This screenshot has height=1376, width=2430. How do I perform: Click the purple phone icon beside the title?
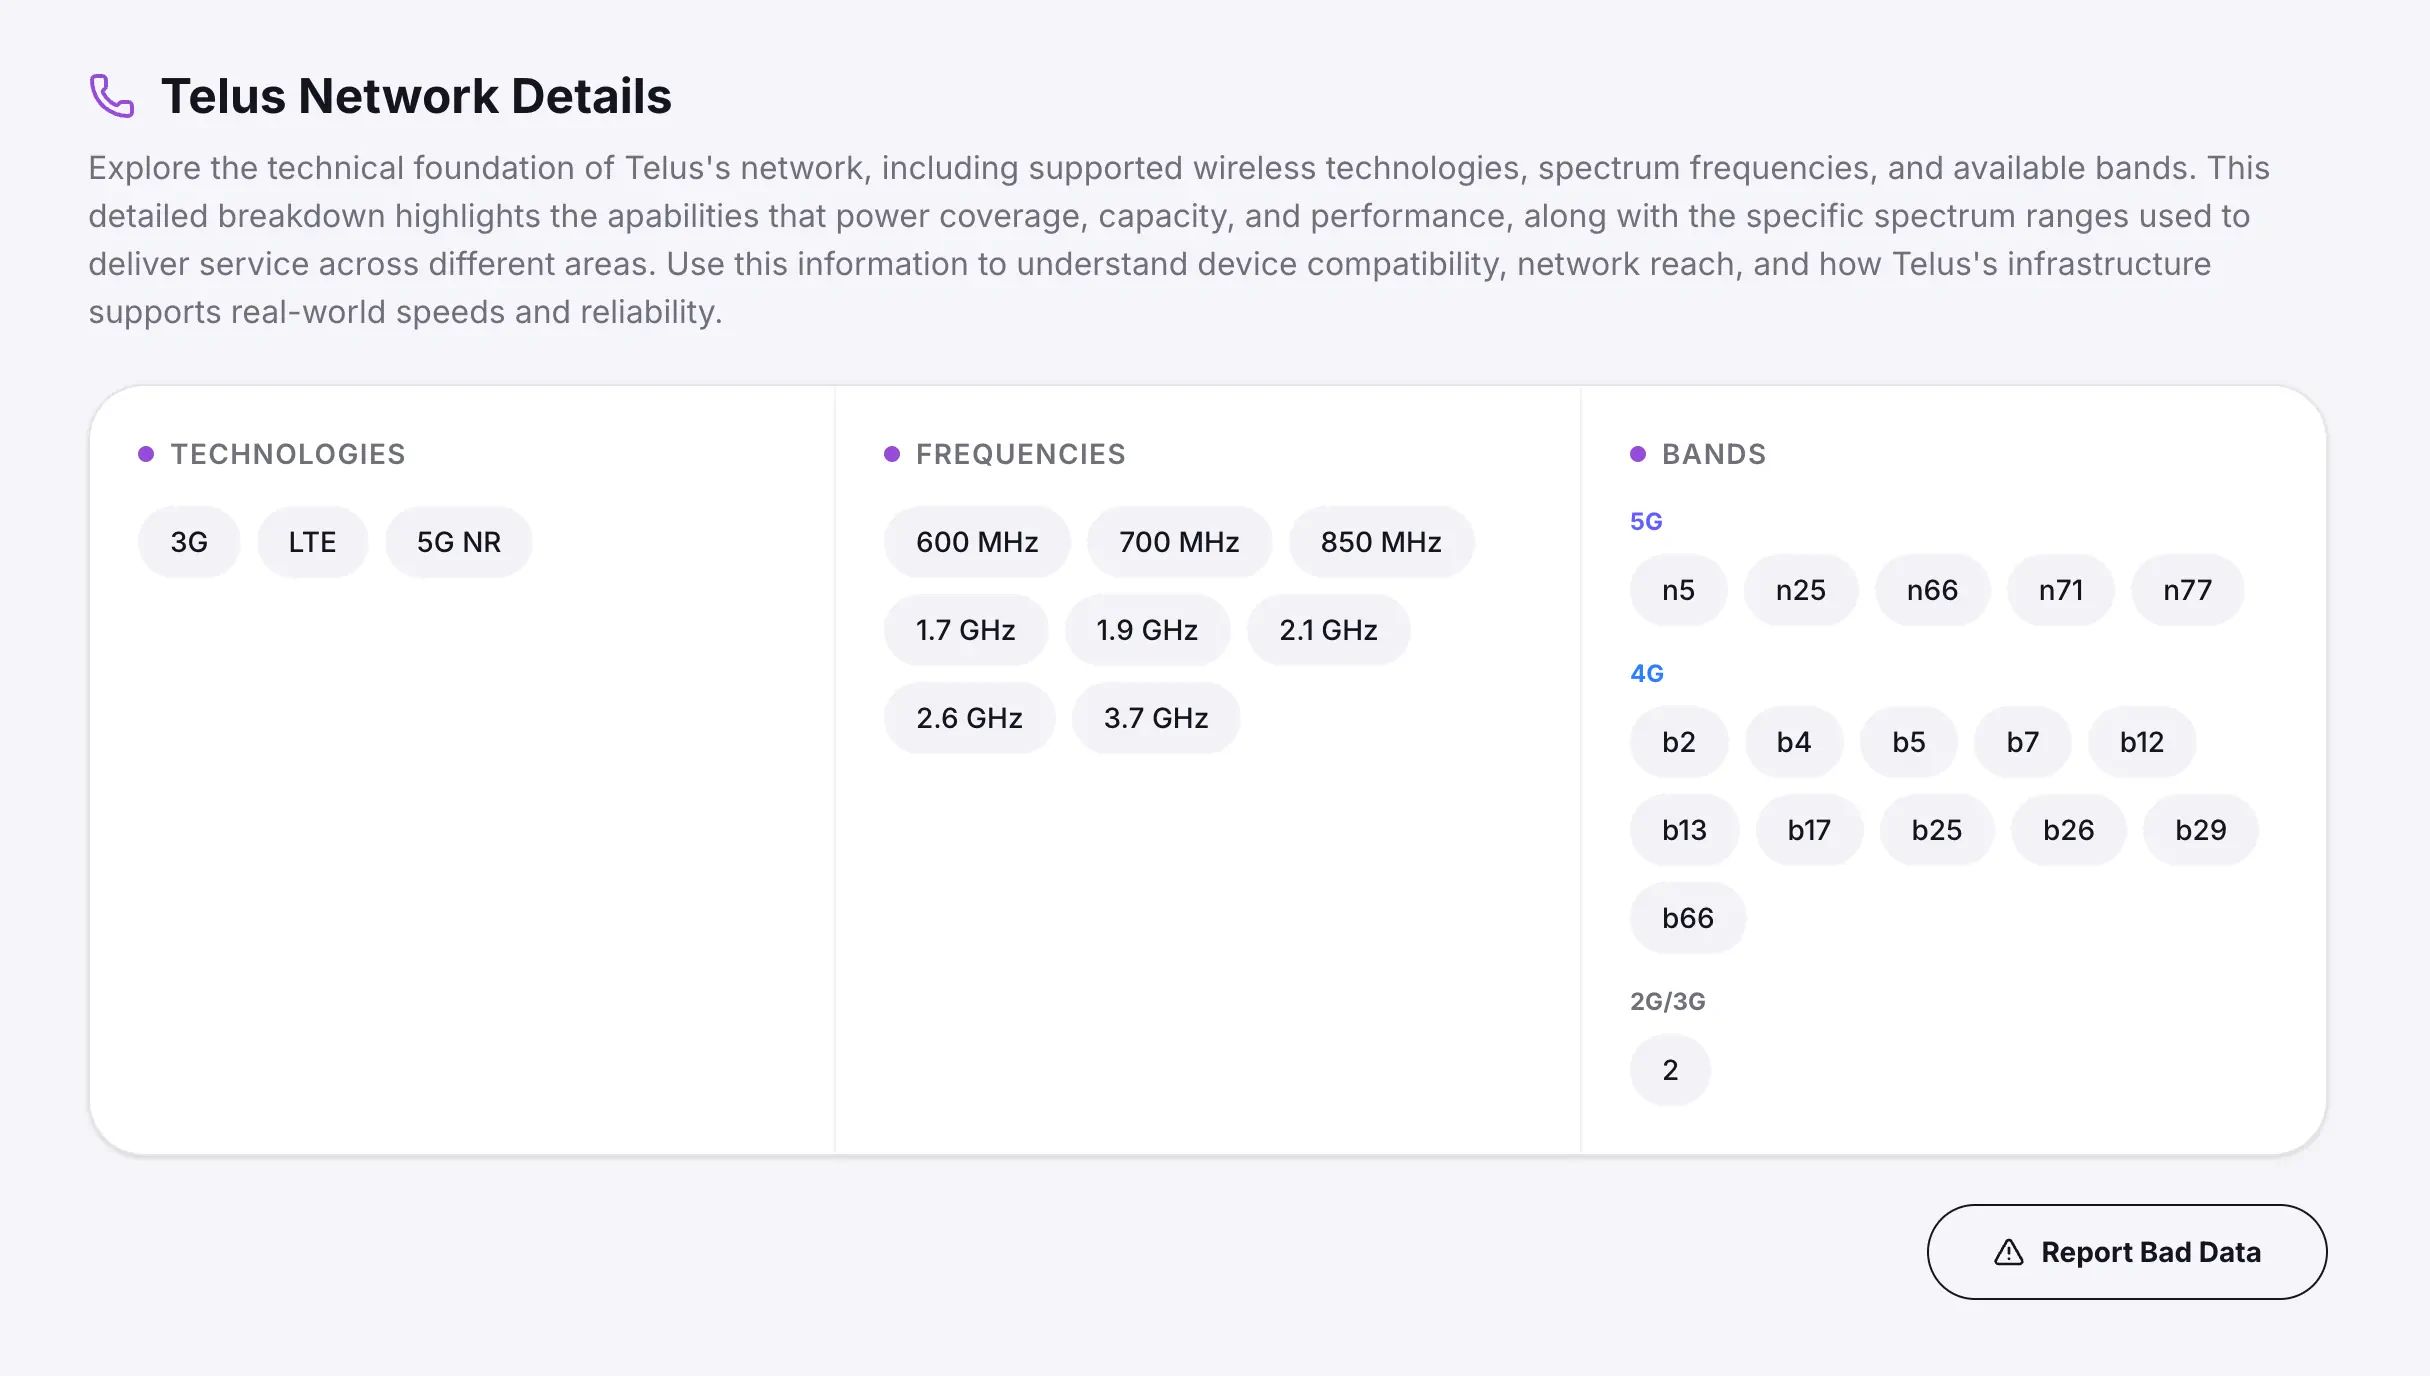(x=111, y=96)
